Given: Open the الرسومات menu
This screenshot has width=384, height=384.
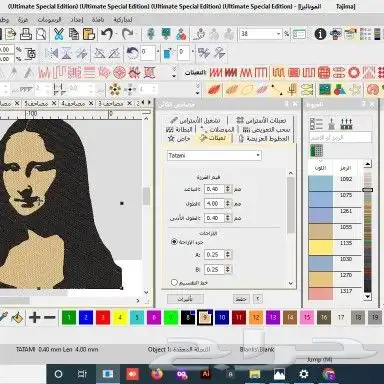Looking at the screenshot, I should [x=49, y=20].
